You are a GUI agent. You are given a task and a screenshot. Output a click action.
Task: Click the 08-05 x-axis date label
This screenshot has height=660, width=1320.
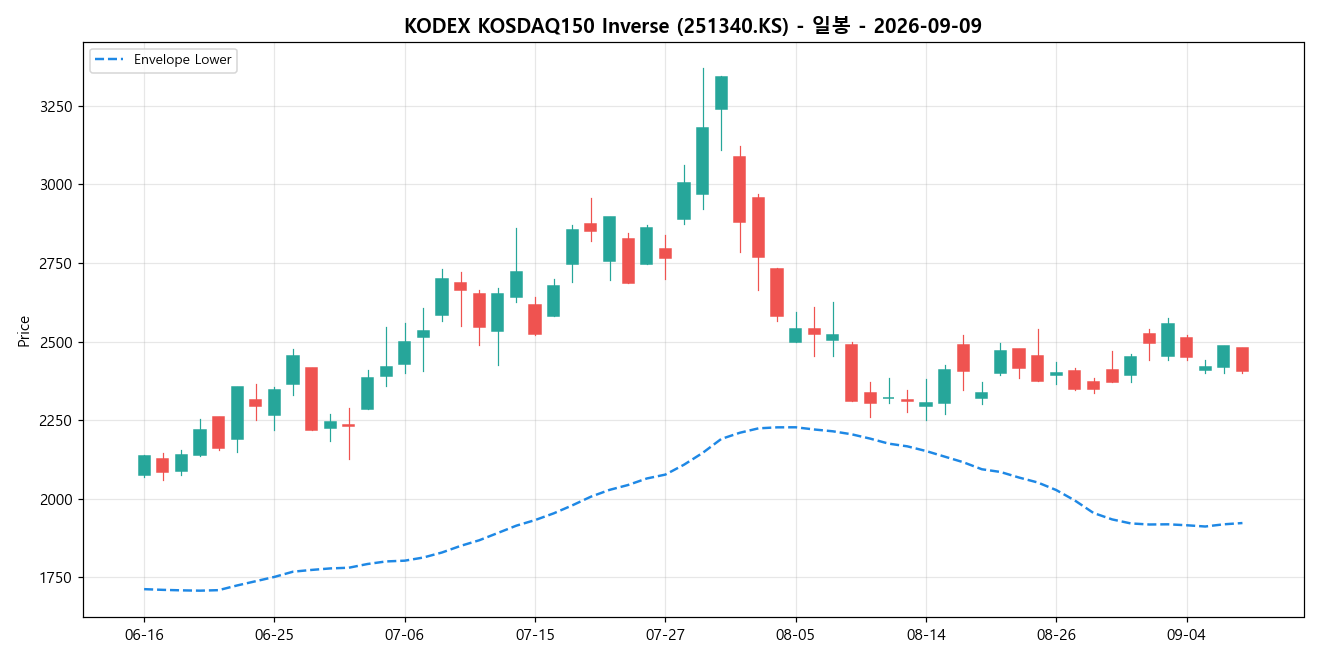[796, 635]
